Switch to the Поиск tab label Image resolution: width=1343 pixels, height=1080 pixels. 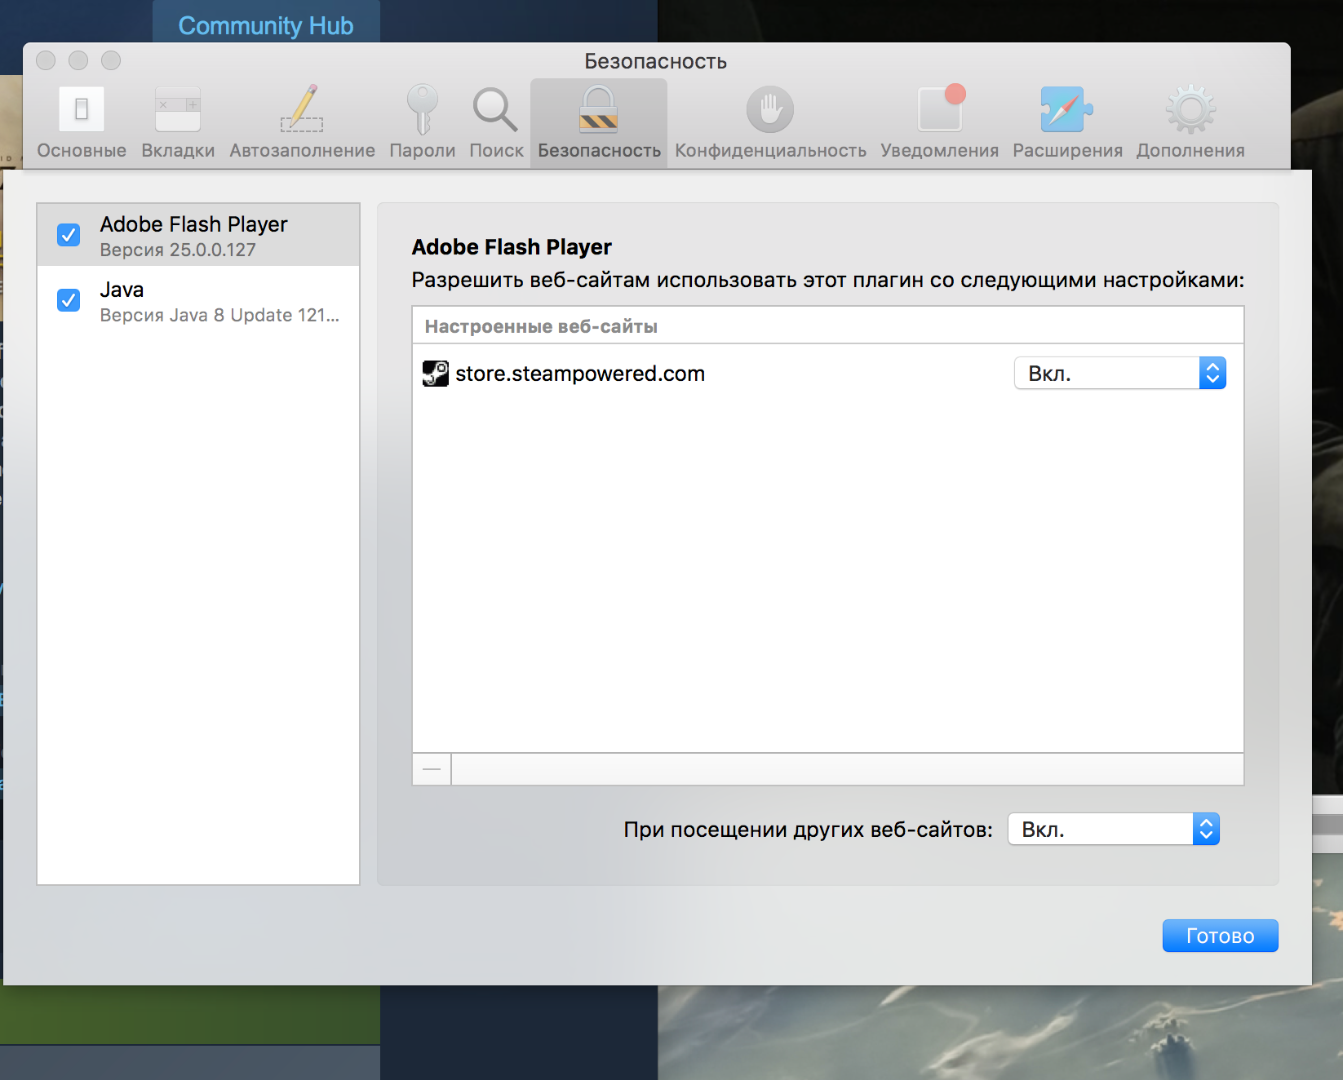[x=496, y=151]
